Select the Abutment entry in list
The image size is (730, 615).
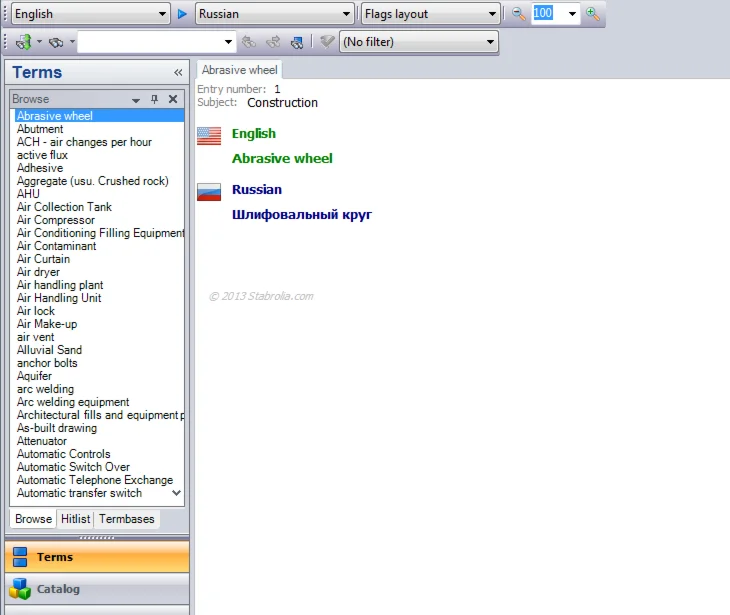(40, 129)
